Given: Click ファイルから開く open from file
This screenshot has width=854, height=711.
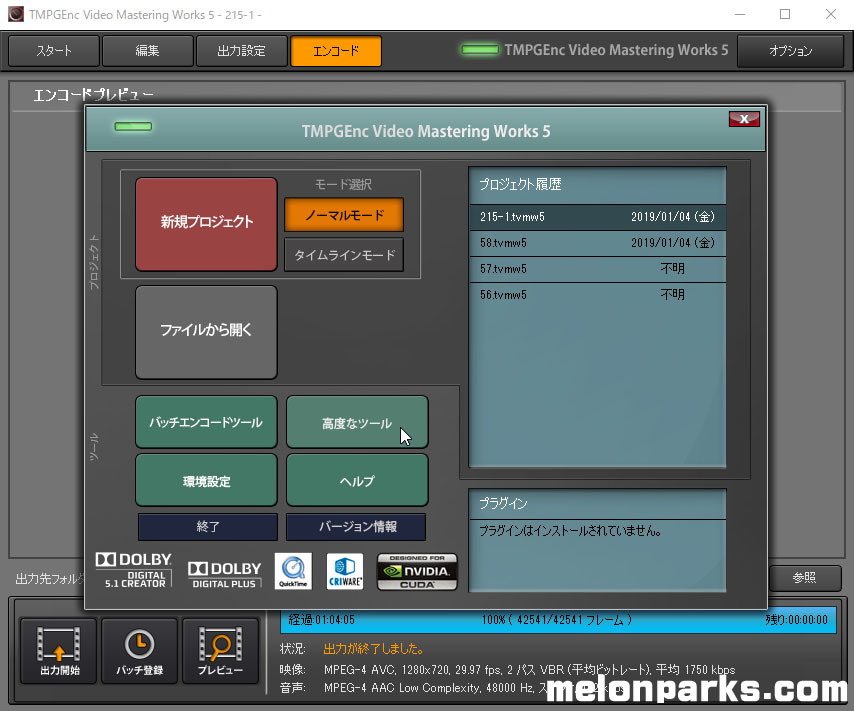Looking at the screenshot, I should (x=206, y=332).
